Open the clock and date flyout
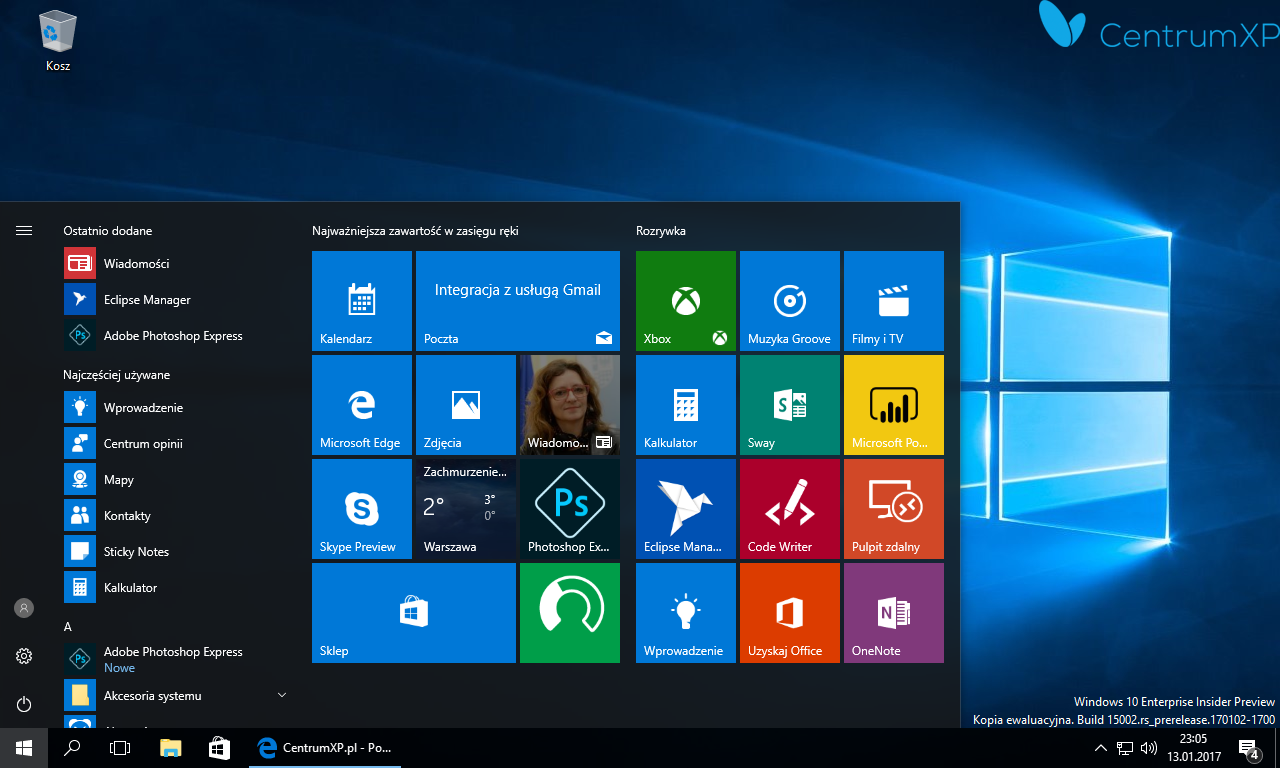The image size is (1280, 768). pyautogui.click(x=1193, y=748)
